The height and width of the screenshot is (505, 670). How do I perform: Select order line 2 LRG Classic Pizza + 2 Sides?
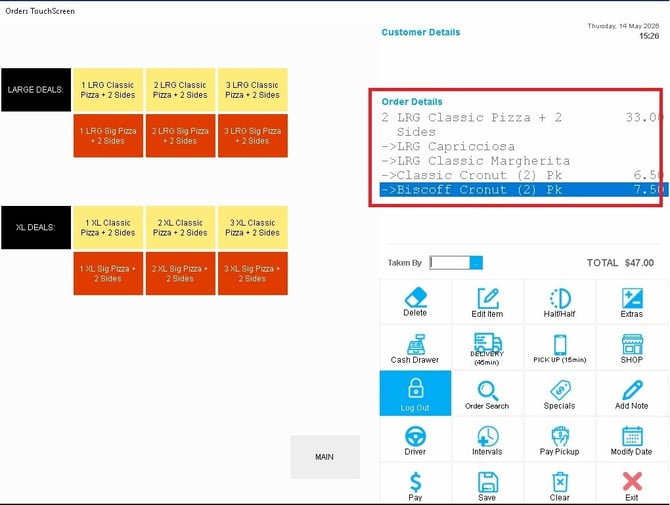pyautogui.click(x=523, y=124)
